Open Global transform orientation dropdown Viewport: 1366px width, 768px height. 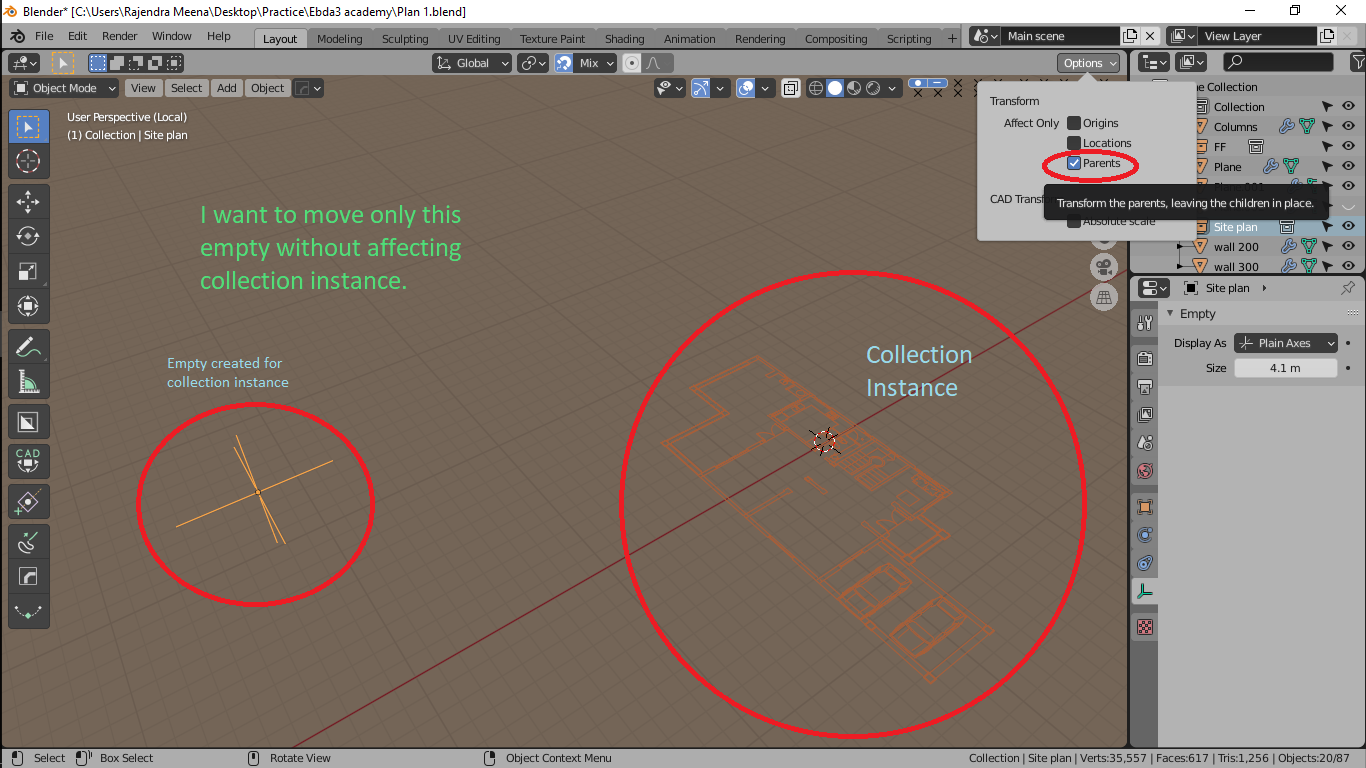472,63
